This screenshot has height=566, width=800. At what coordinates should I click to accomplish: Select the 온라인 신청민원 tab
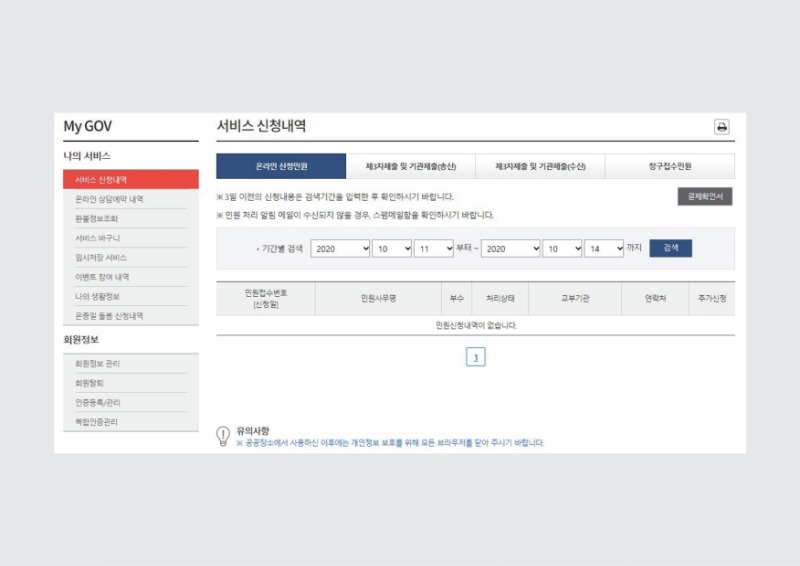(281, 166)
